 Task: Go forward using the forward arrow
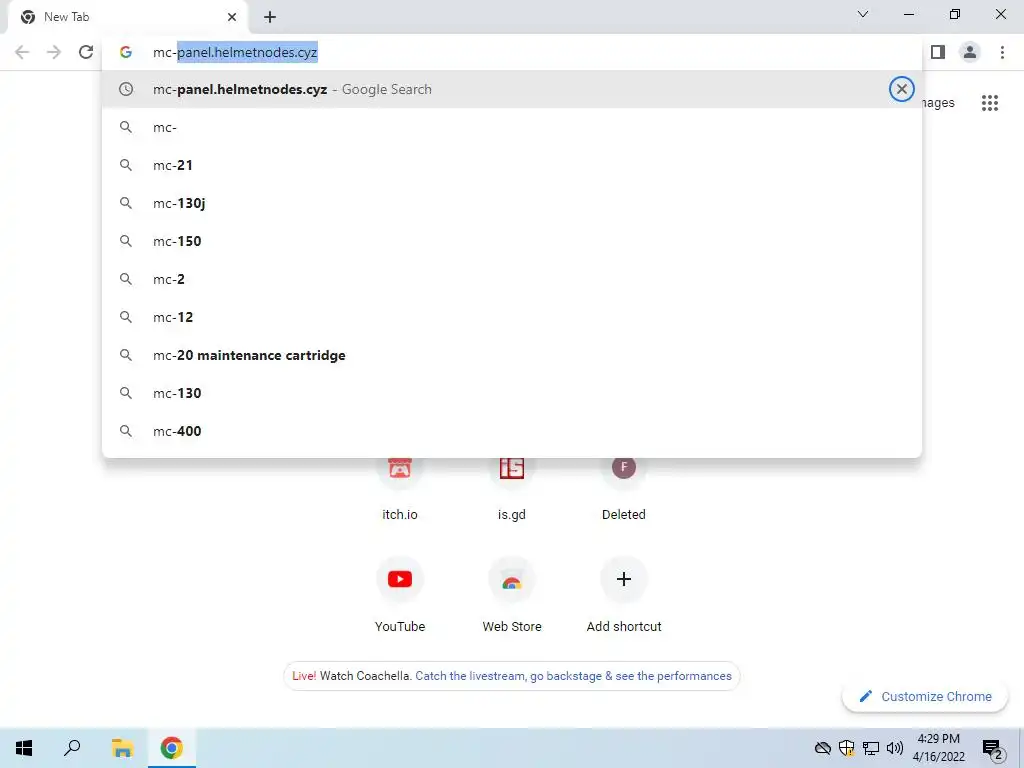[x=54, y=52]
